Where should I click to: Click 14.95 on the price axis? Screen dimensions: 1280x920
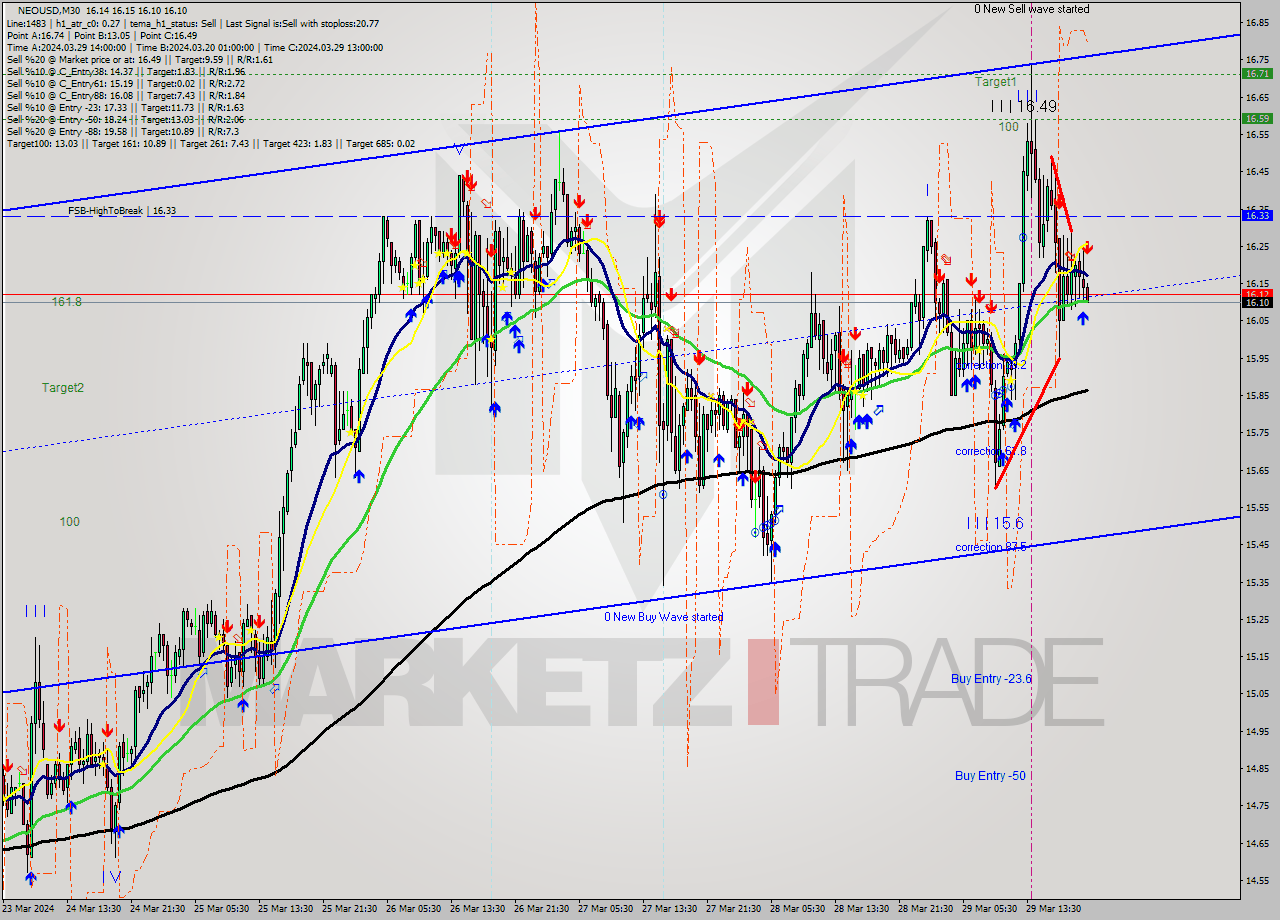[1257, 731]
